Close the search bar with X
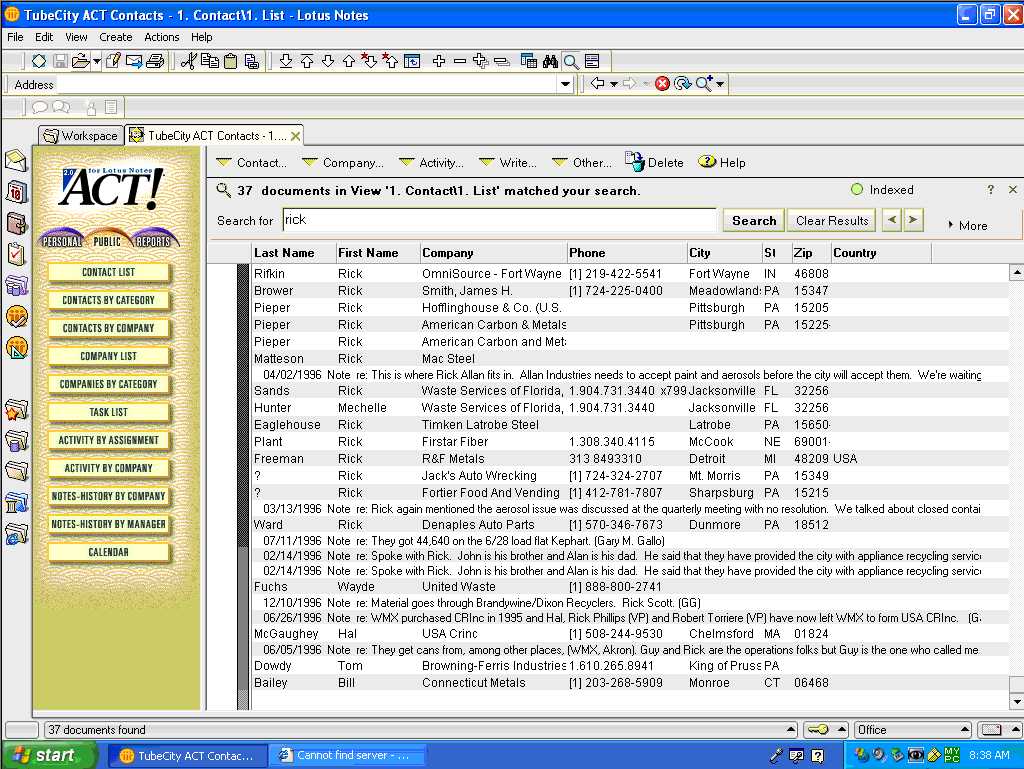1024x769 pixels. 1013,189
